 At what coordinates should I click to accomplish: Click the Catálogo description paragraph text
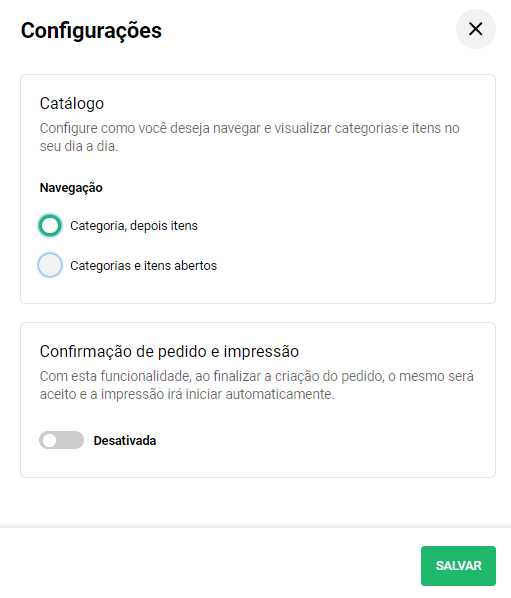(x=249, y=137)
